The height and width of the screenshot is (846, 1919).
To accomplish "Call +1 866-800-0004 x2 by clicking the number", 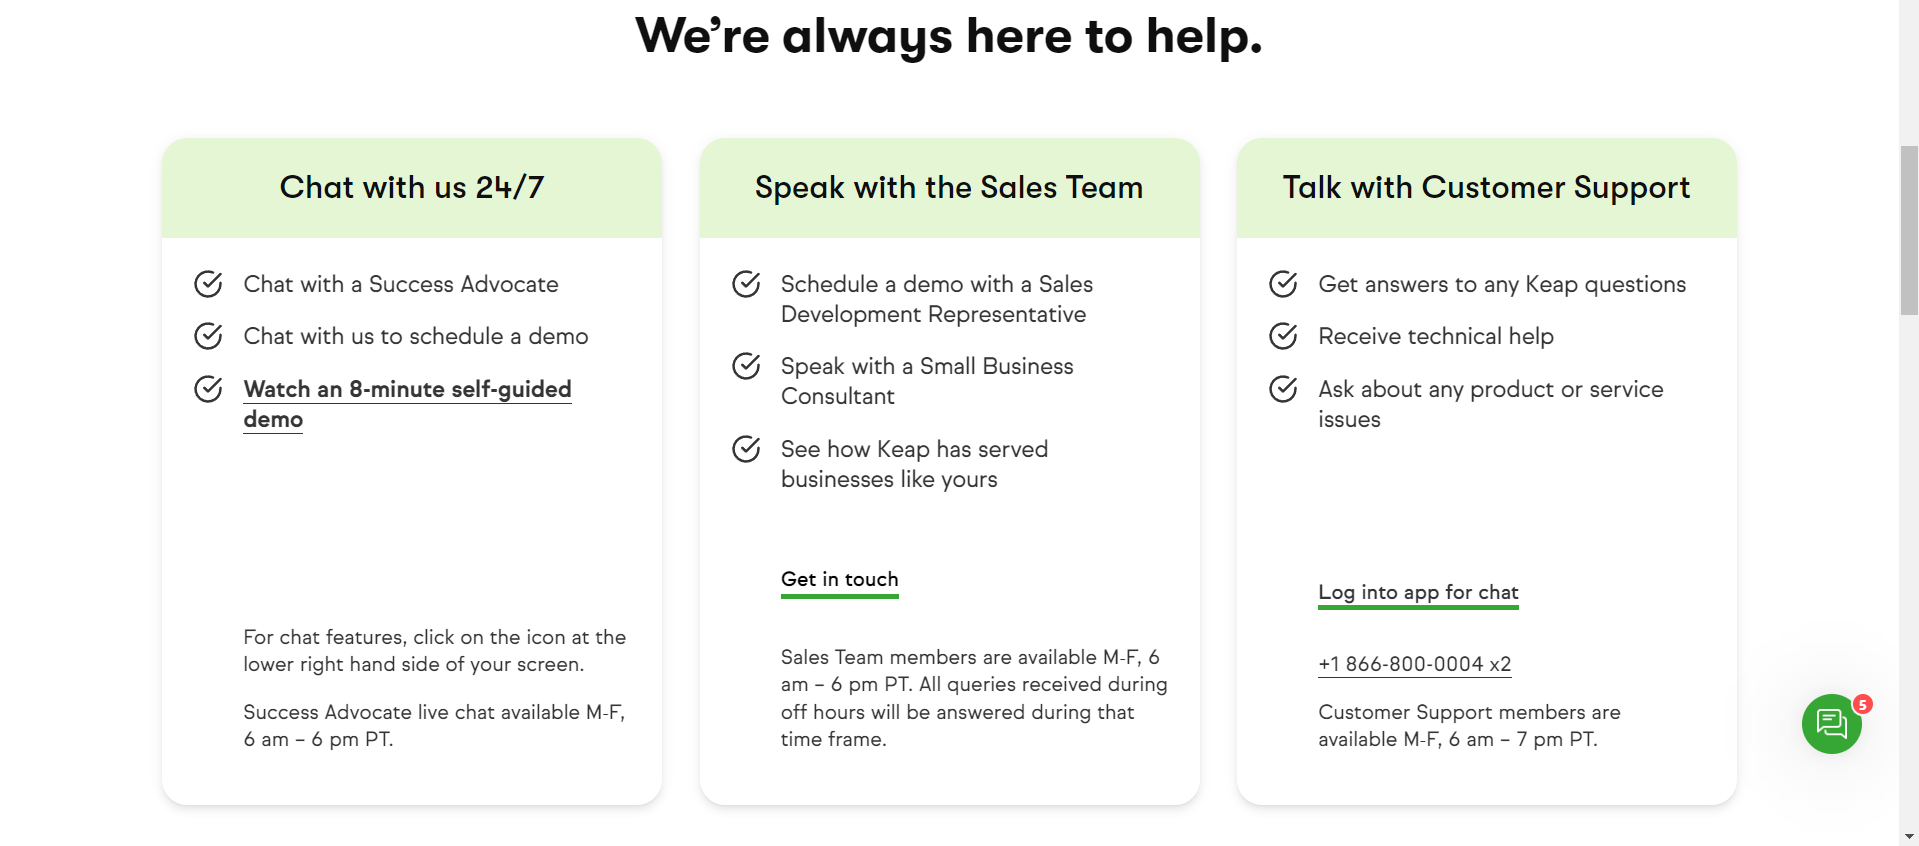I will pyautogui.click(x=1414, y=663).
